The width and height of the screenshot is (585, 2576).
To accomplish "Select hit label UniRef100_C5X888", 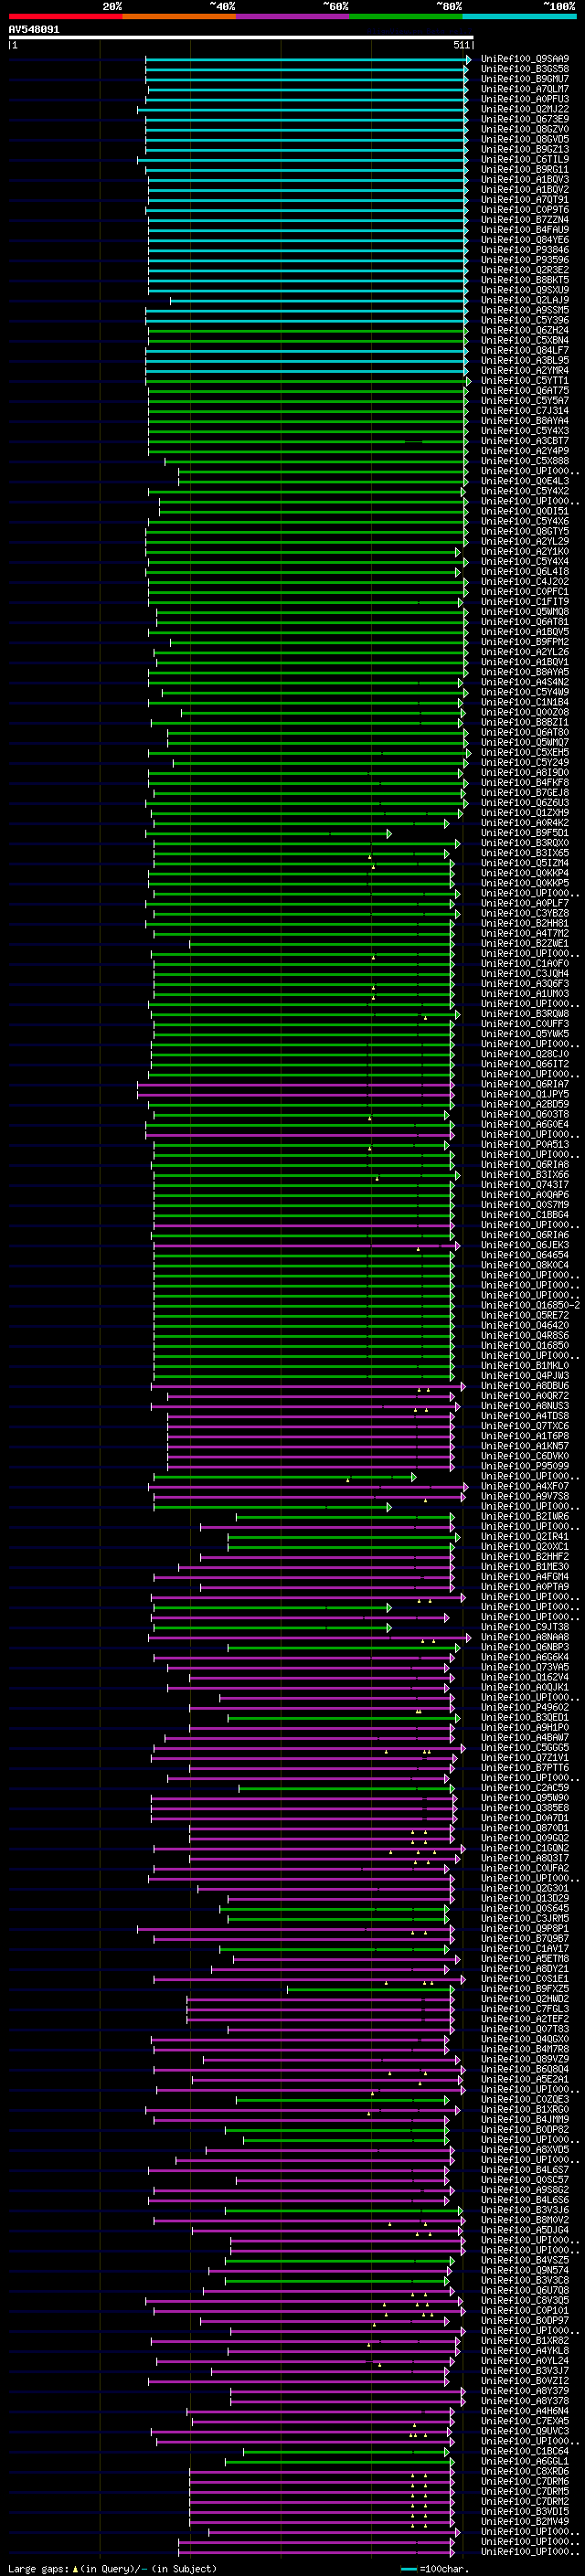I will [525, 461].
